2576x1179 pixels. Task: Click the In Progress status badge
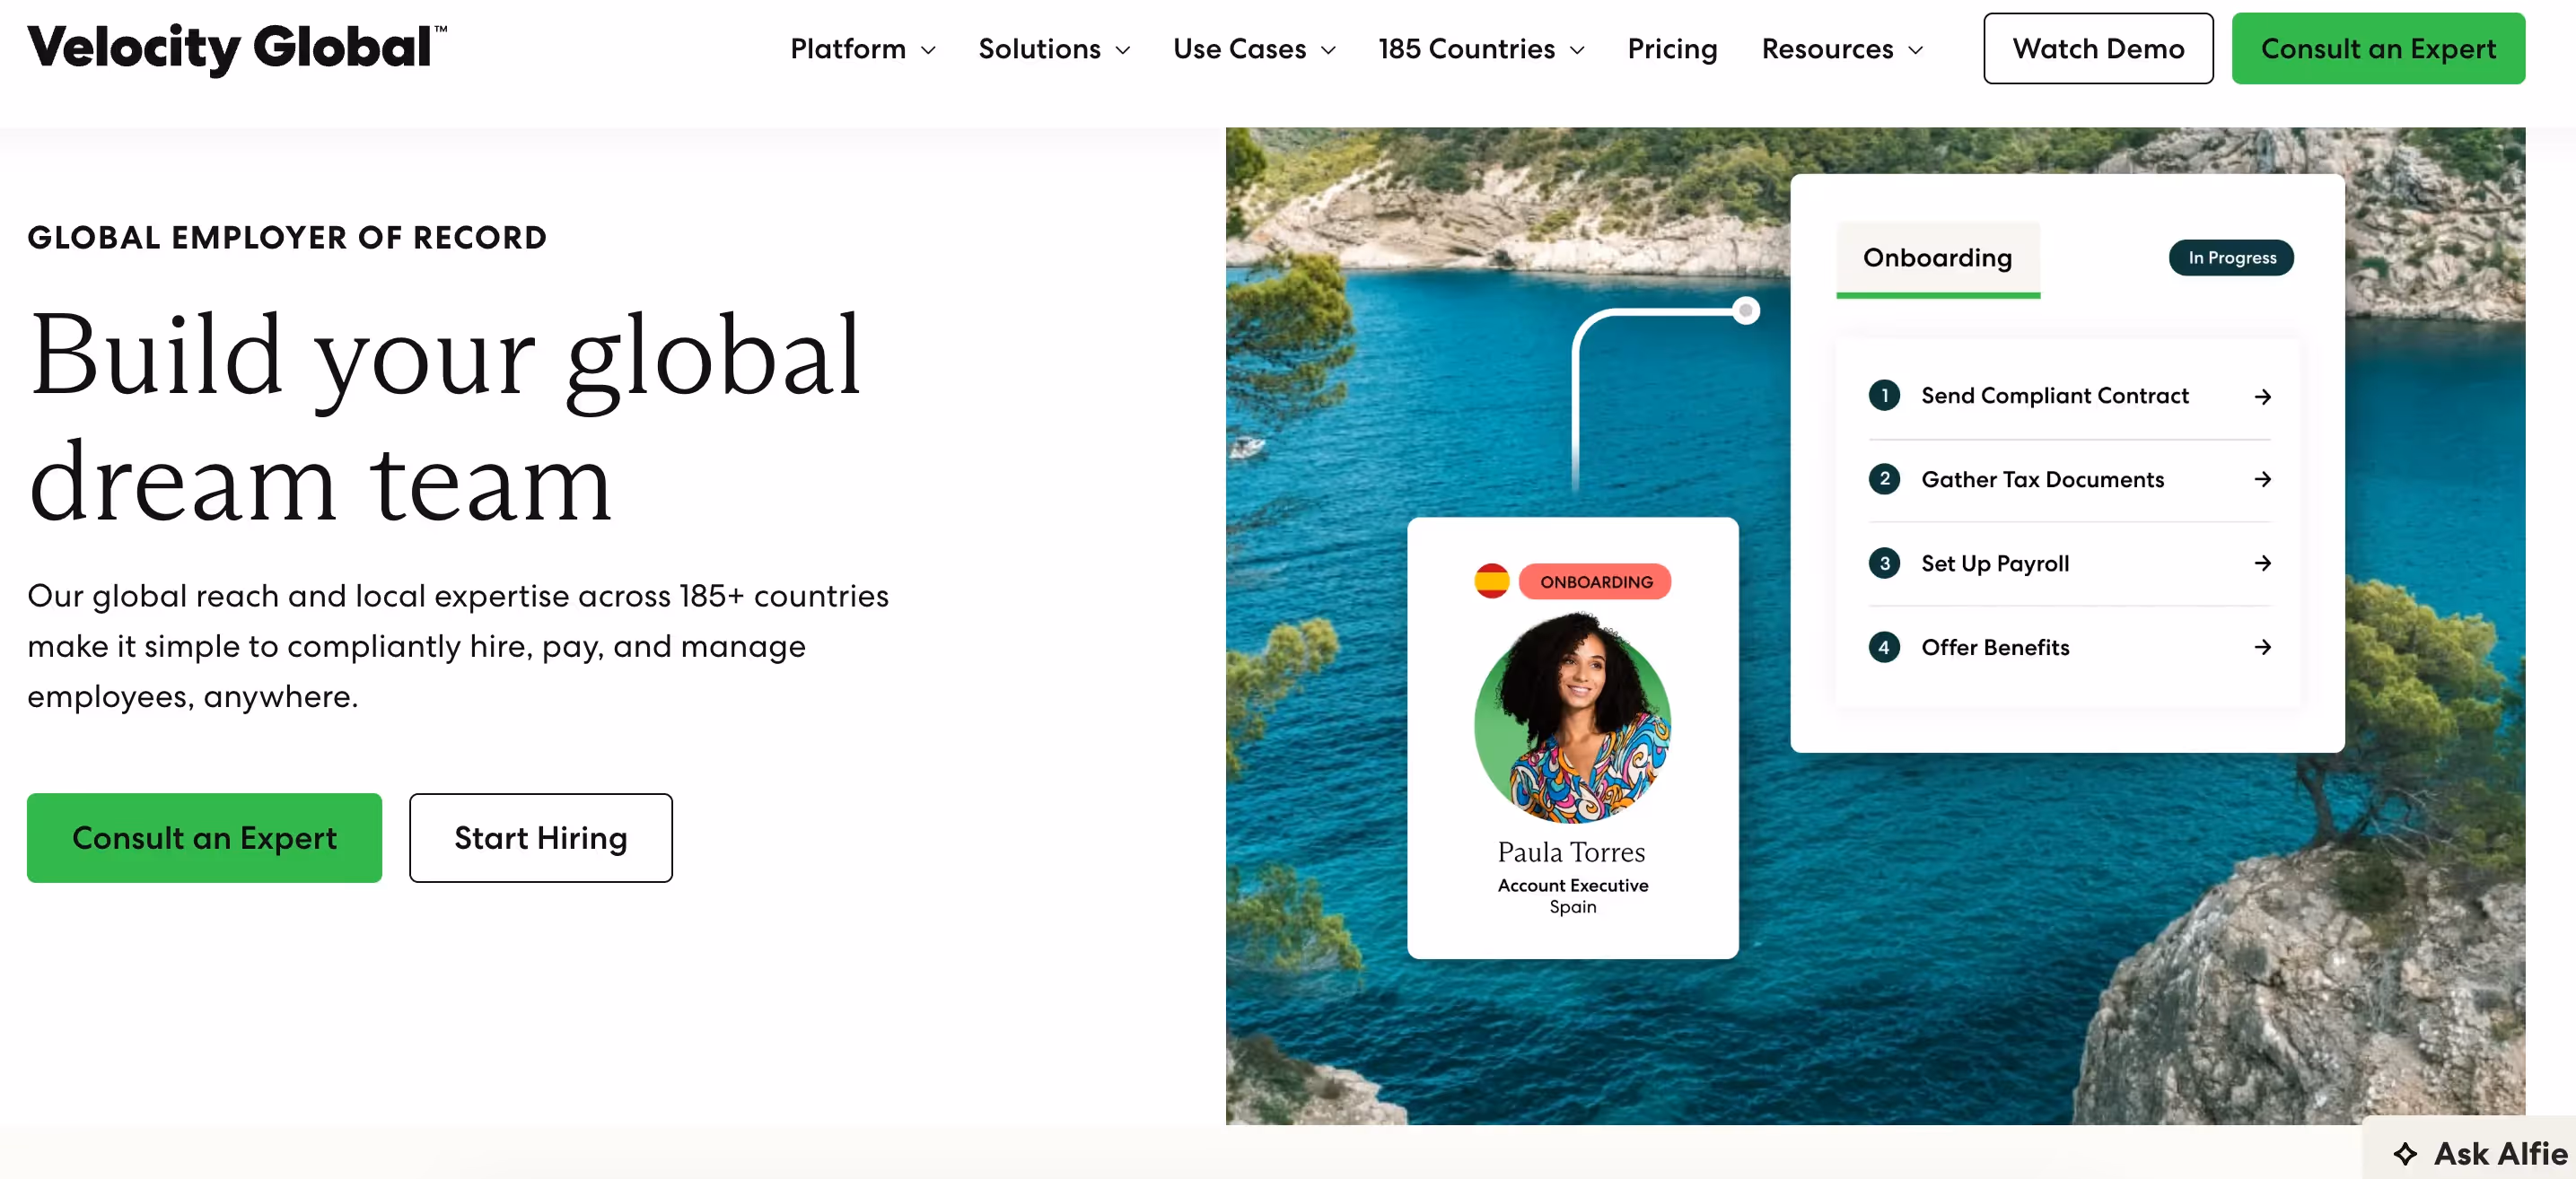pos(2231,257)
